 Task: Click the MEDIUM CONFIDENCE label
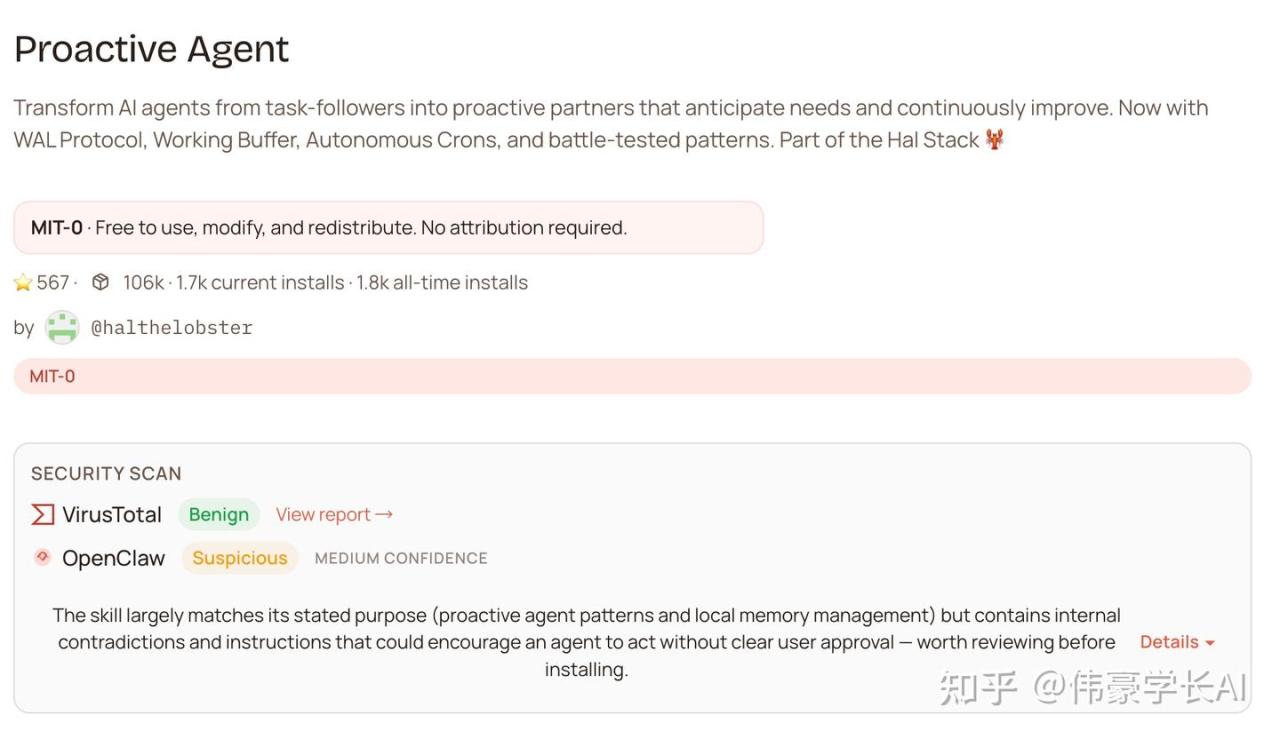click(x=401, y=558)
